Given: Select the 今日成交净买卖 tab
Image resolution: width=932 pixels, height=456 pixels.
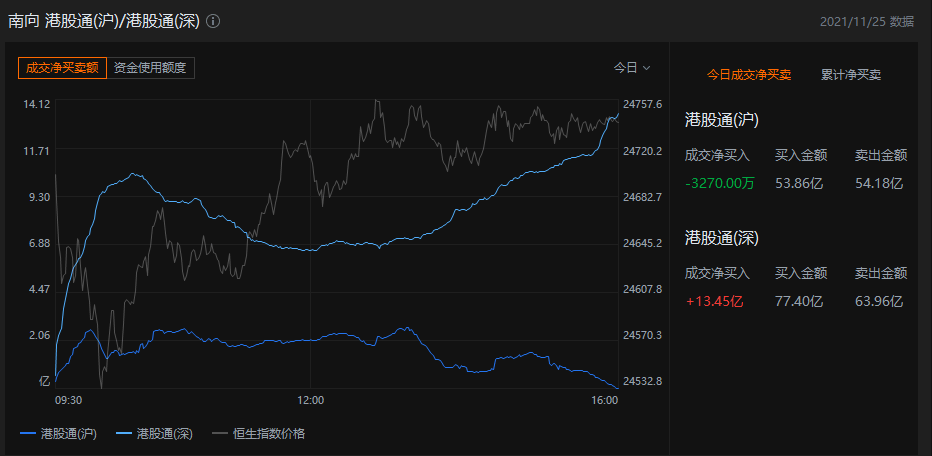Looking at the screenshot, I should tap(749, 74).
